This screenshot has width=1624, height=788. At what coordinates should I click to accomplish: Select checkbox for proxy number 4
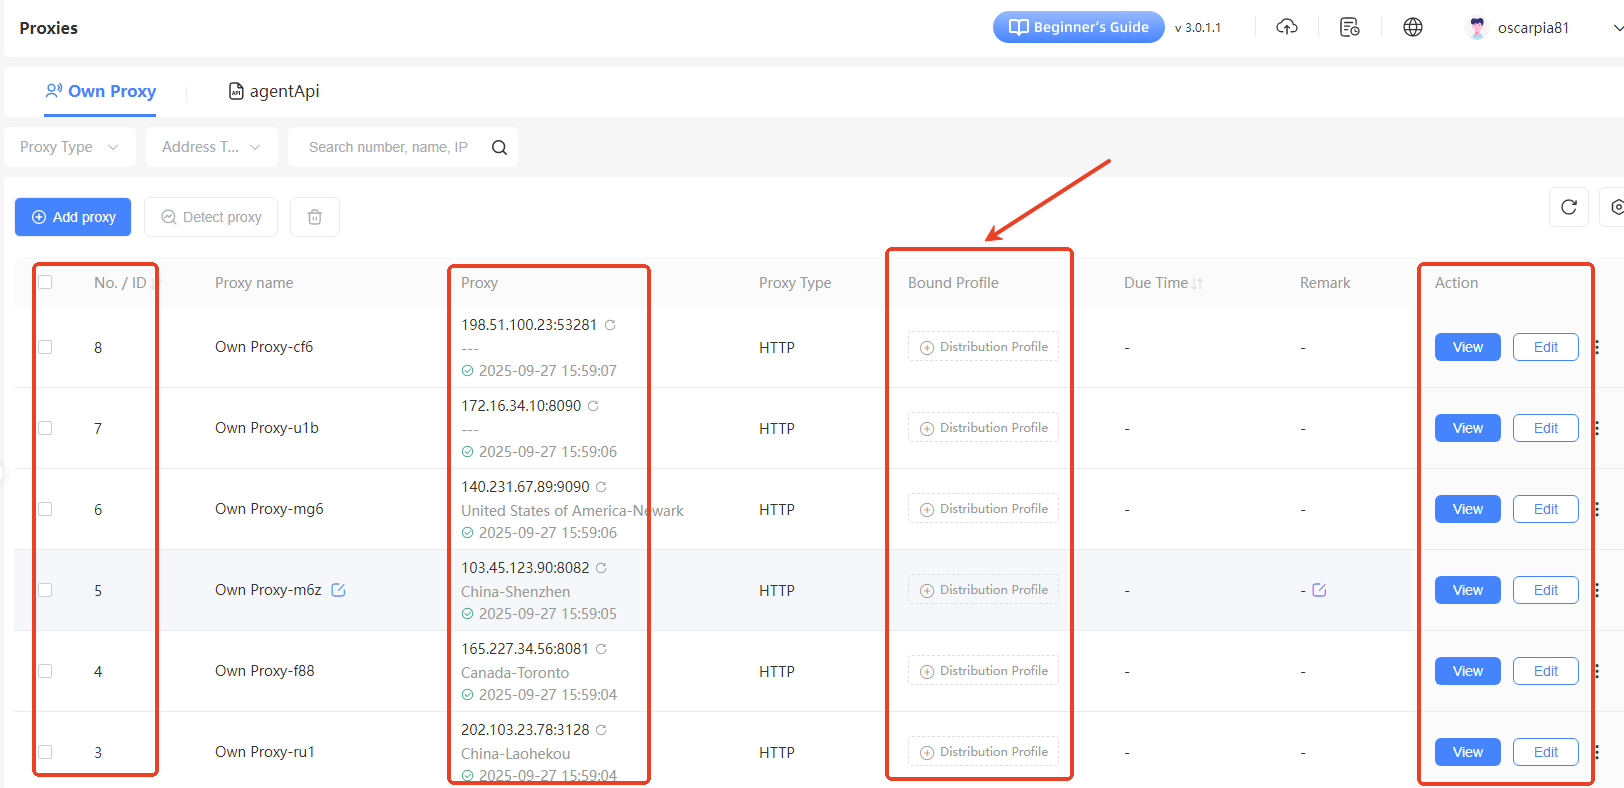tap(45, 671)
